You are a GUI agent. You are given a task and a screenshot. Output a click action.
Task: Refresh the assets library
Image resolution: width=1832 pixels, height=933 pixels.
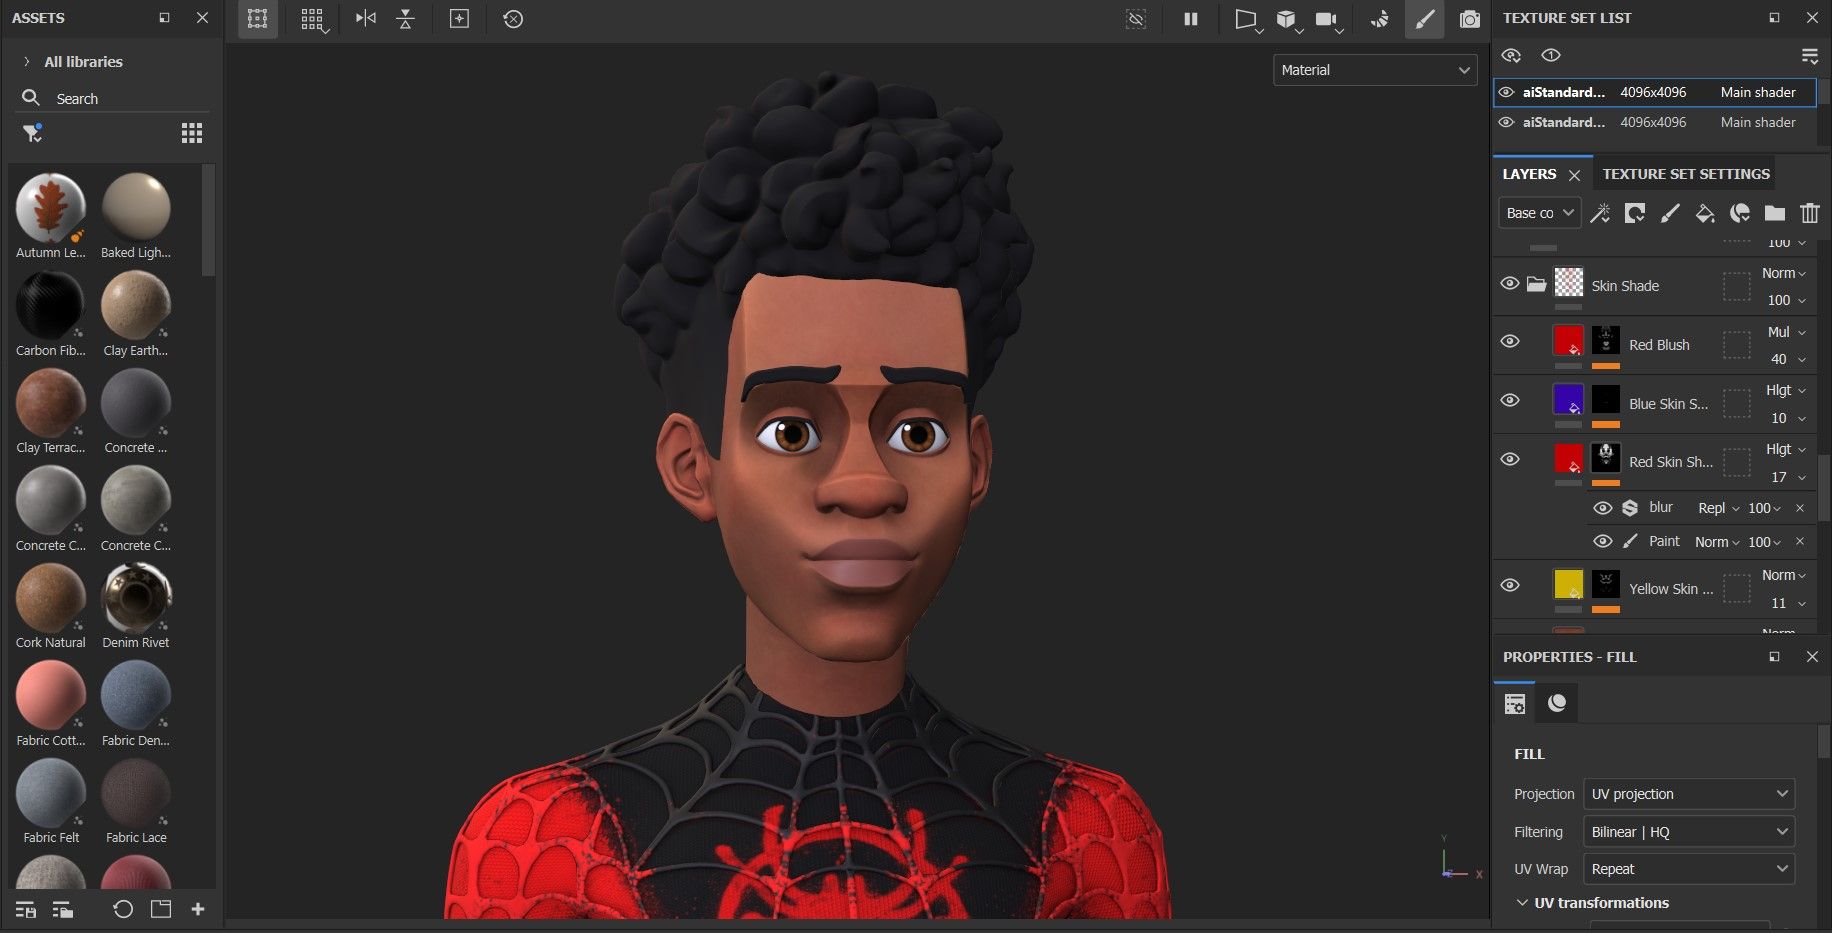click(122, 909)
